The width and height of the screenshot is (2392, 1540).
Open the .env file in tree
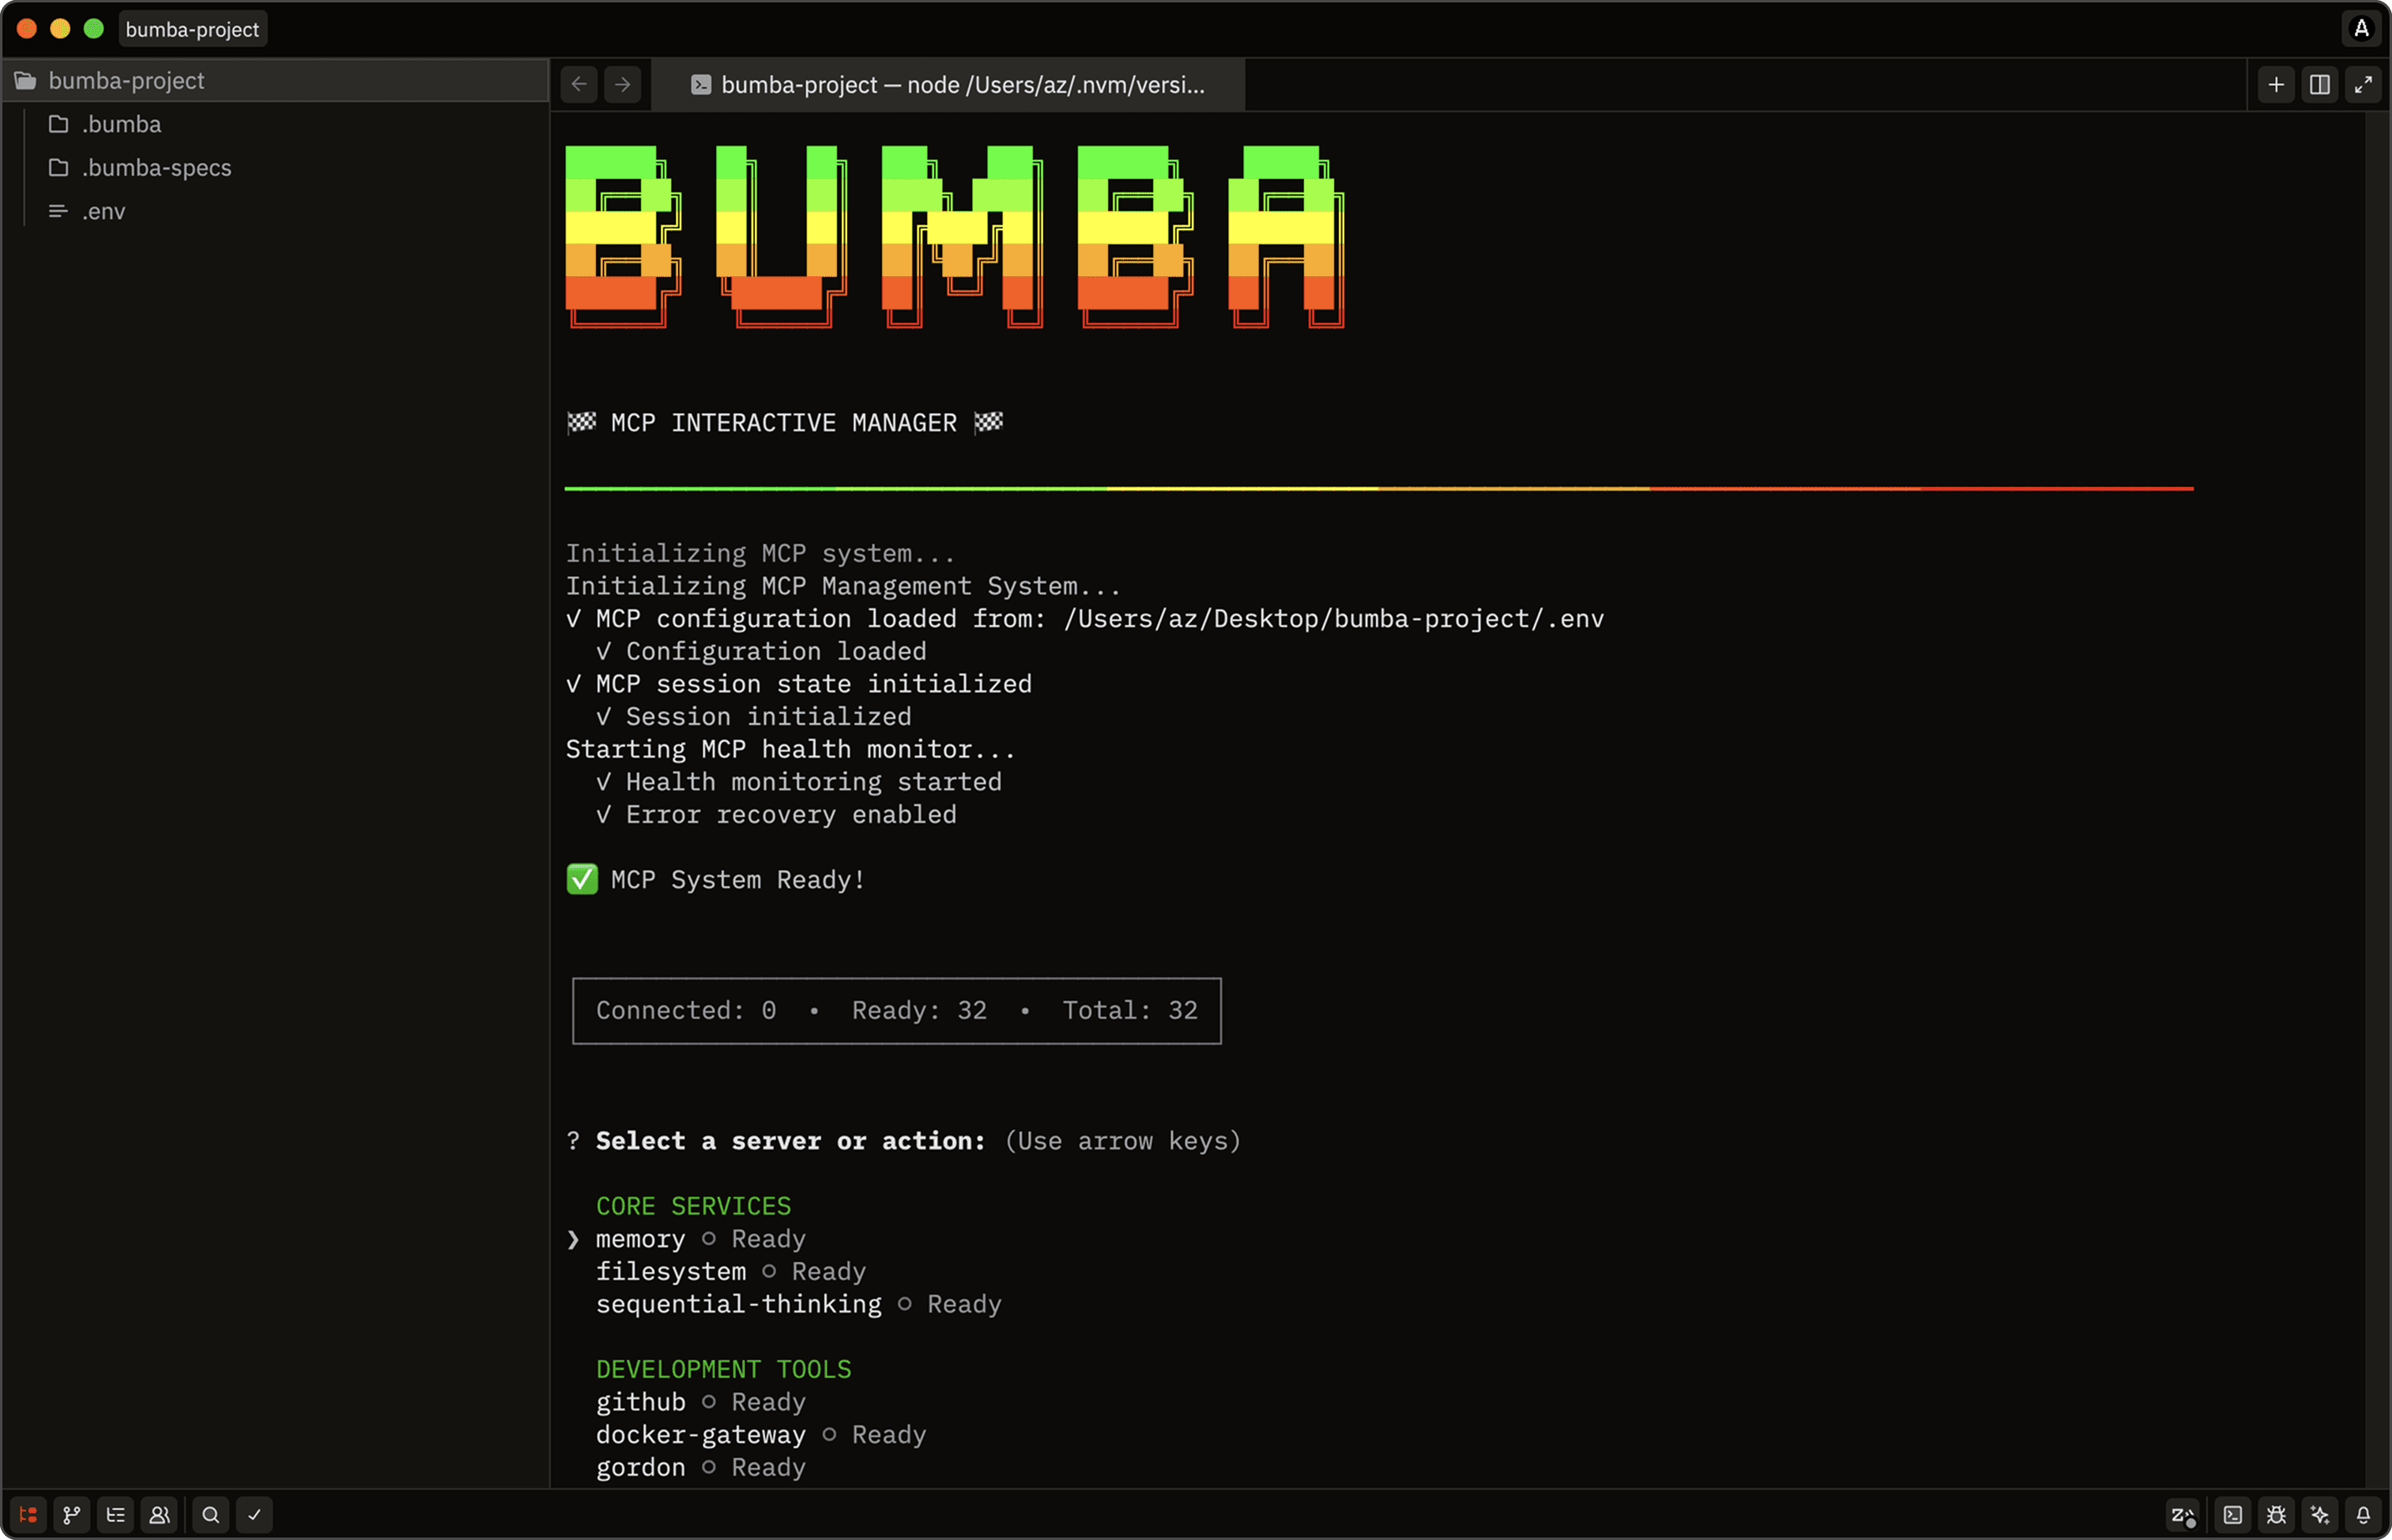[x=103, y=211]
